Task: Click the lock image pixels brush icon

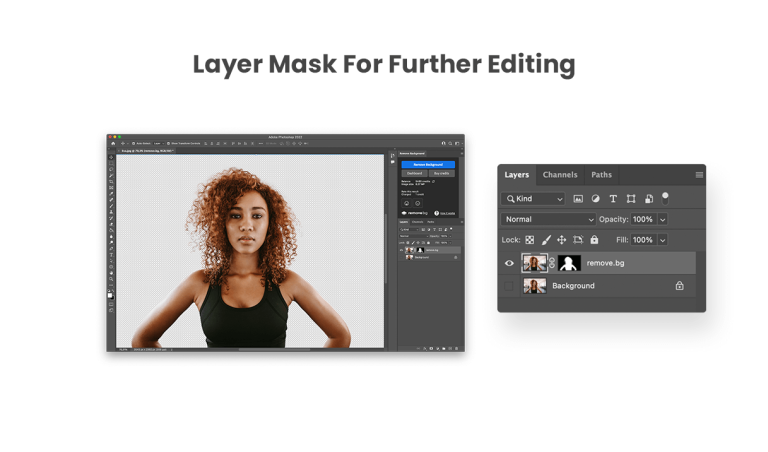Action: point(546,240)
